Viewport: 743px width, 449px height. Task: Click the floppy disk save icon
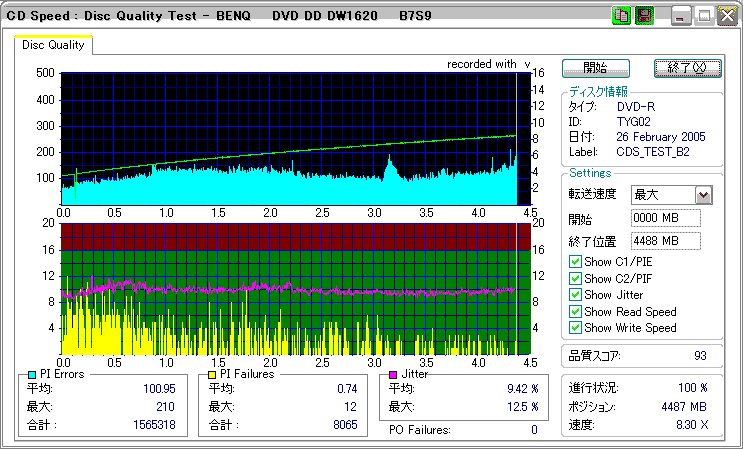(644, 17)
